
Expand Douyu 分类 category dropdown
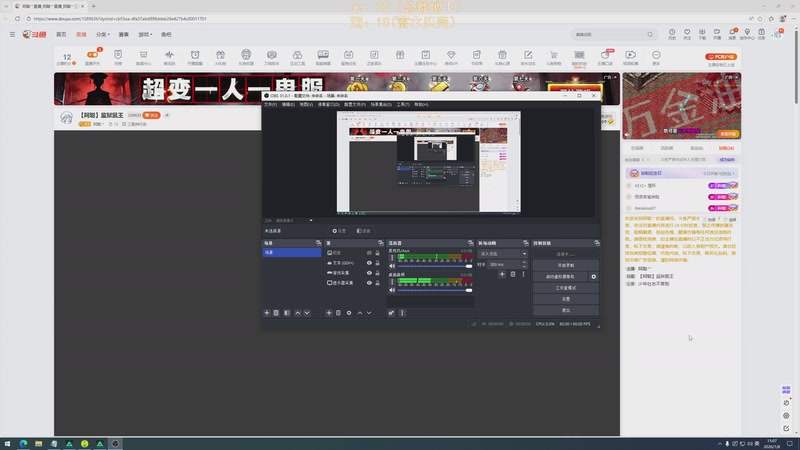pyautogui.click(x=103, y=34)
